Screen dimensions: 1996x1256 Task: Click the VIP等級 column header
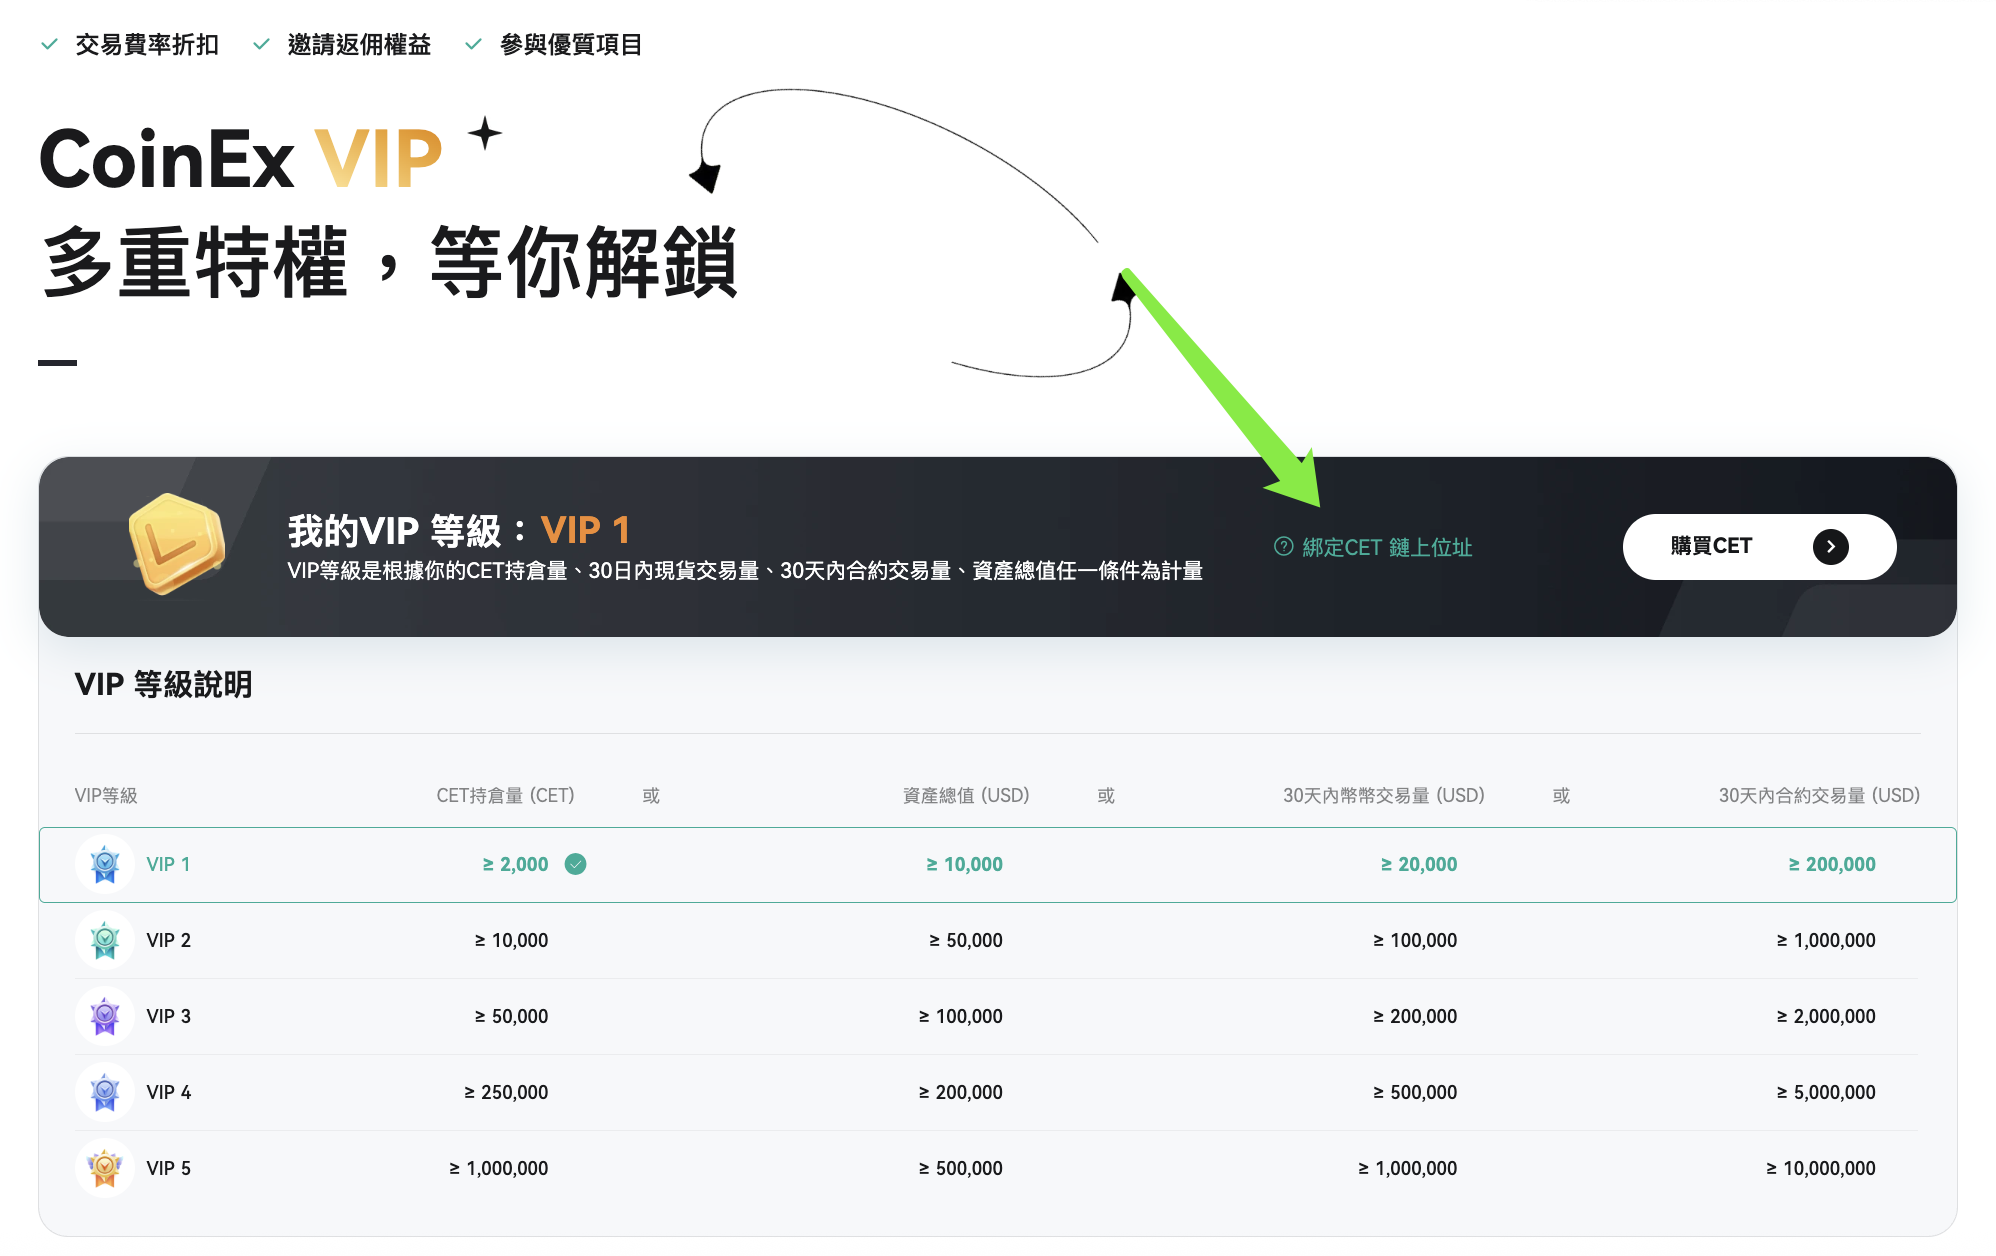[x=106, y=795]
